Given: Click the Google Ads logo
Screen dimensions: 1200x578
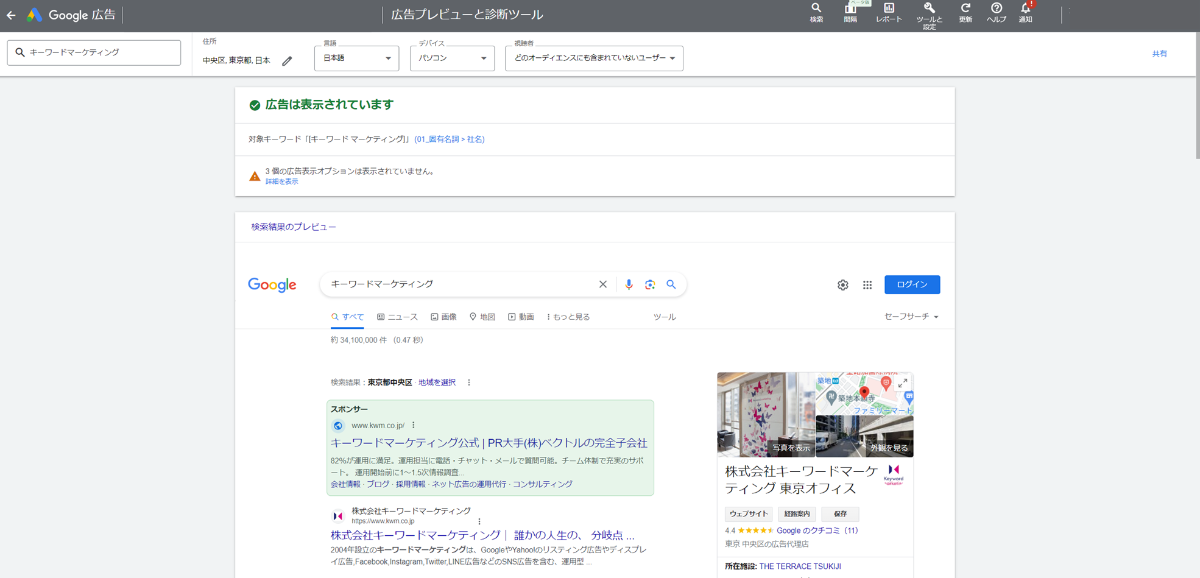Looking at the screenshot, I should 34,15.
